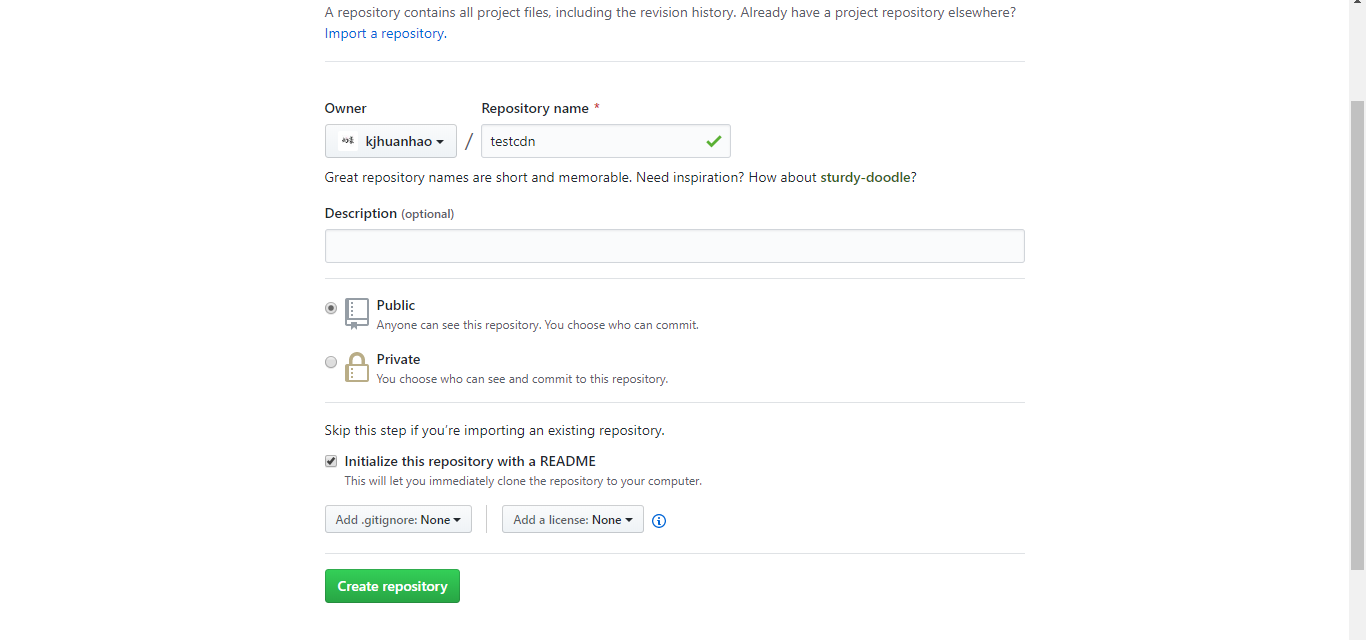Select the Private radio button
1366x640 pixels.
click(x=331, y=362)
